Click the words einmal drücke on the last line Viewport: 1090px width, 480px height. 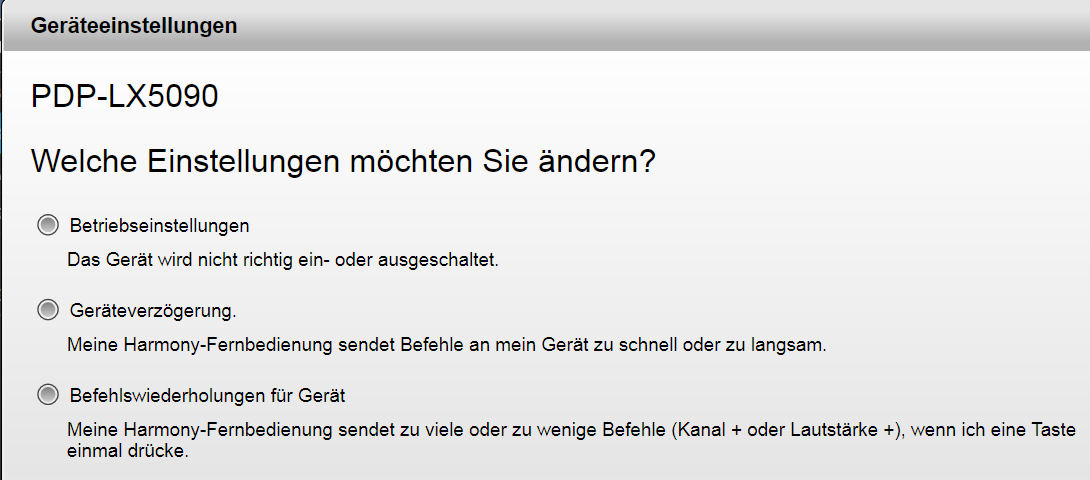tap(127, 451)
